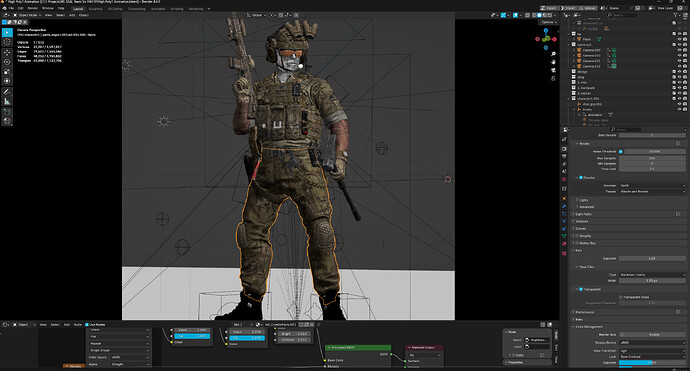Select the Rotate tool
Image resolution: width=690 pixels, height=371 pixels.
point(7,62)
